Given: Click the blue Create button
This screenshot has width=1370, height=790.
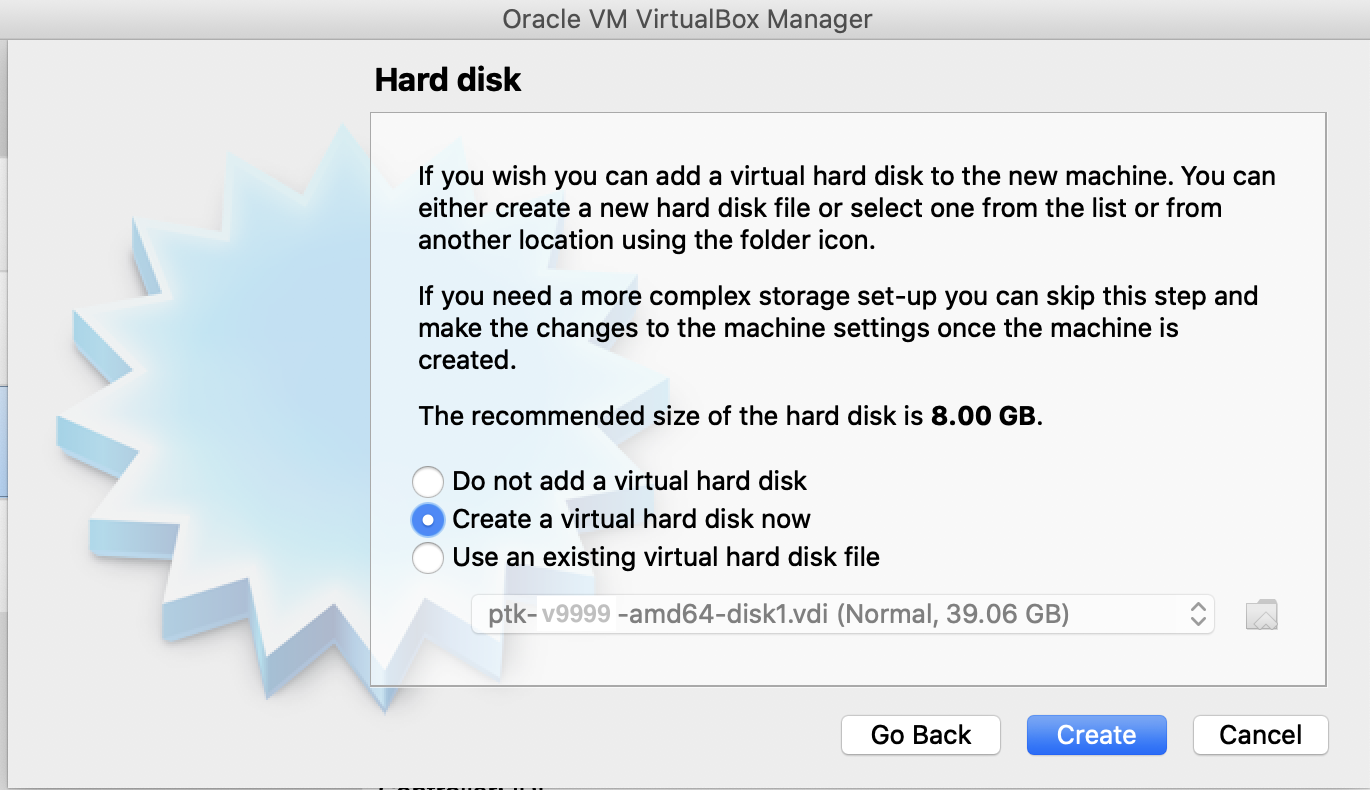Looking at the screenshot, I should click(1096, 735).
